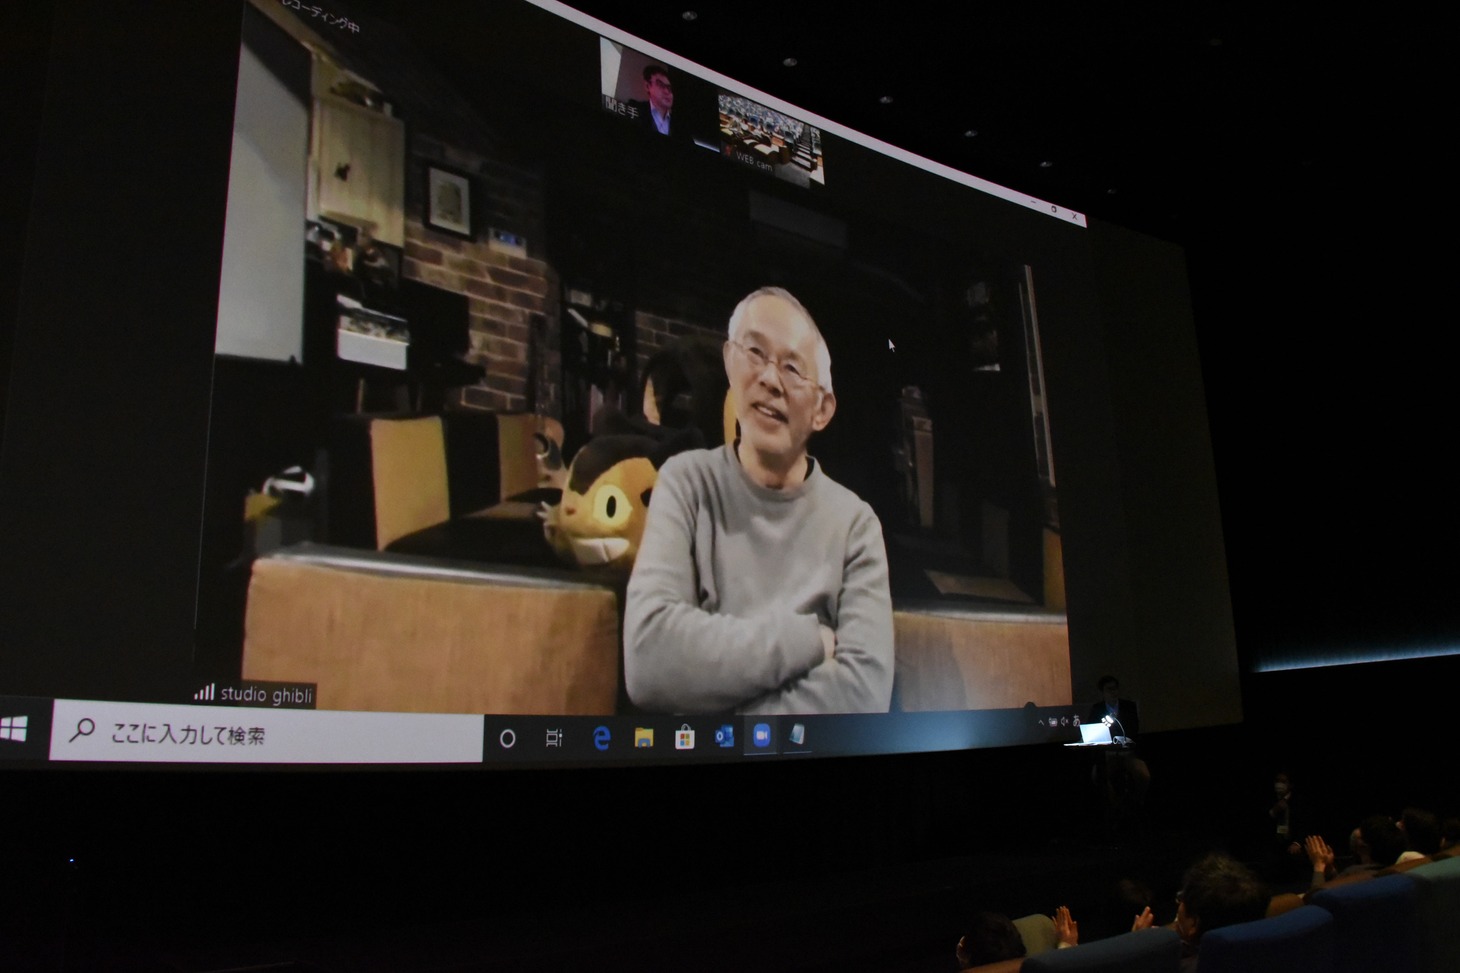Viewport: 1460px width, 973px height.
Task: Switch to the Zoom taskbar icon
Action: pyautogui.click(x=761, y=735)
